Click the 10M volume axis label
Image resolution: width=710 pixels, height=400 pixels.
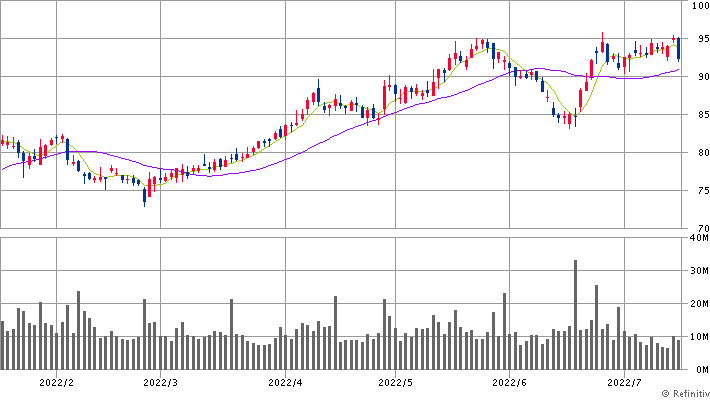point(699,337)
